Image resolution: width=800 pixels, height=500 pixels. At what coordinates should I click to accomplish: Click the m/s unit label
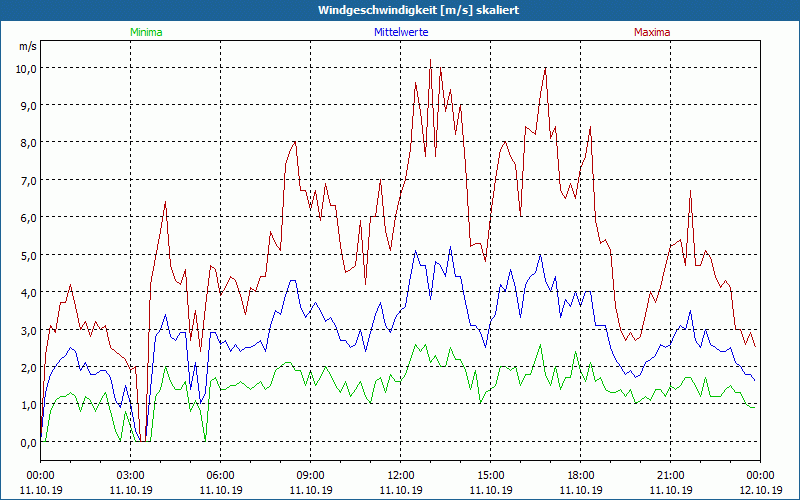click(28, 46)
